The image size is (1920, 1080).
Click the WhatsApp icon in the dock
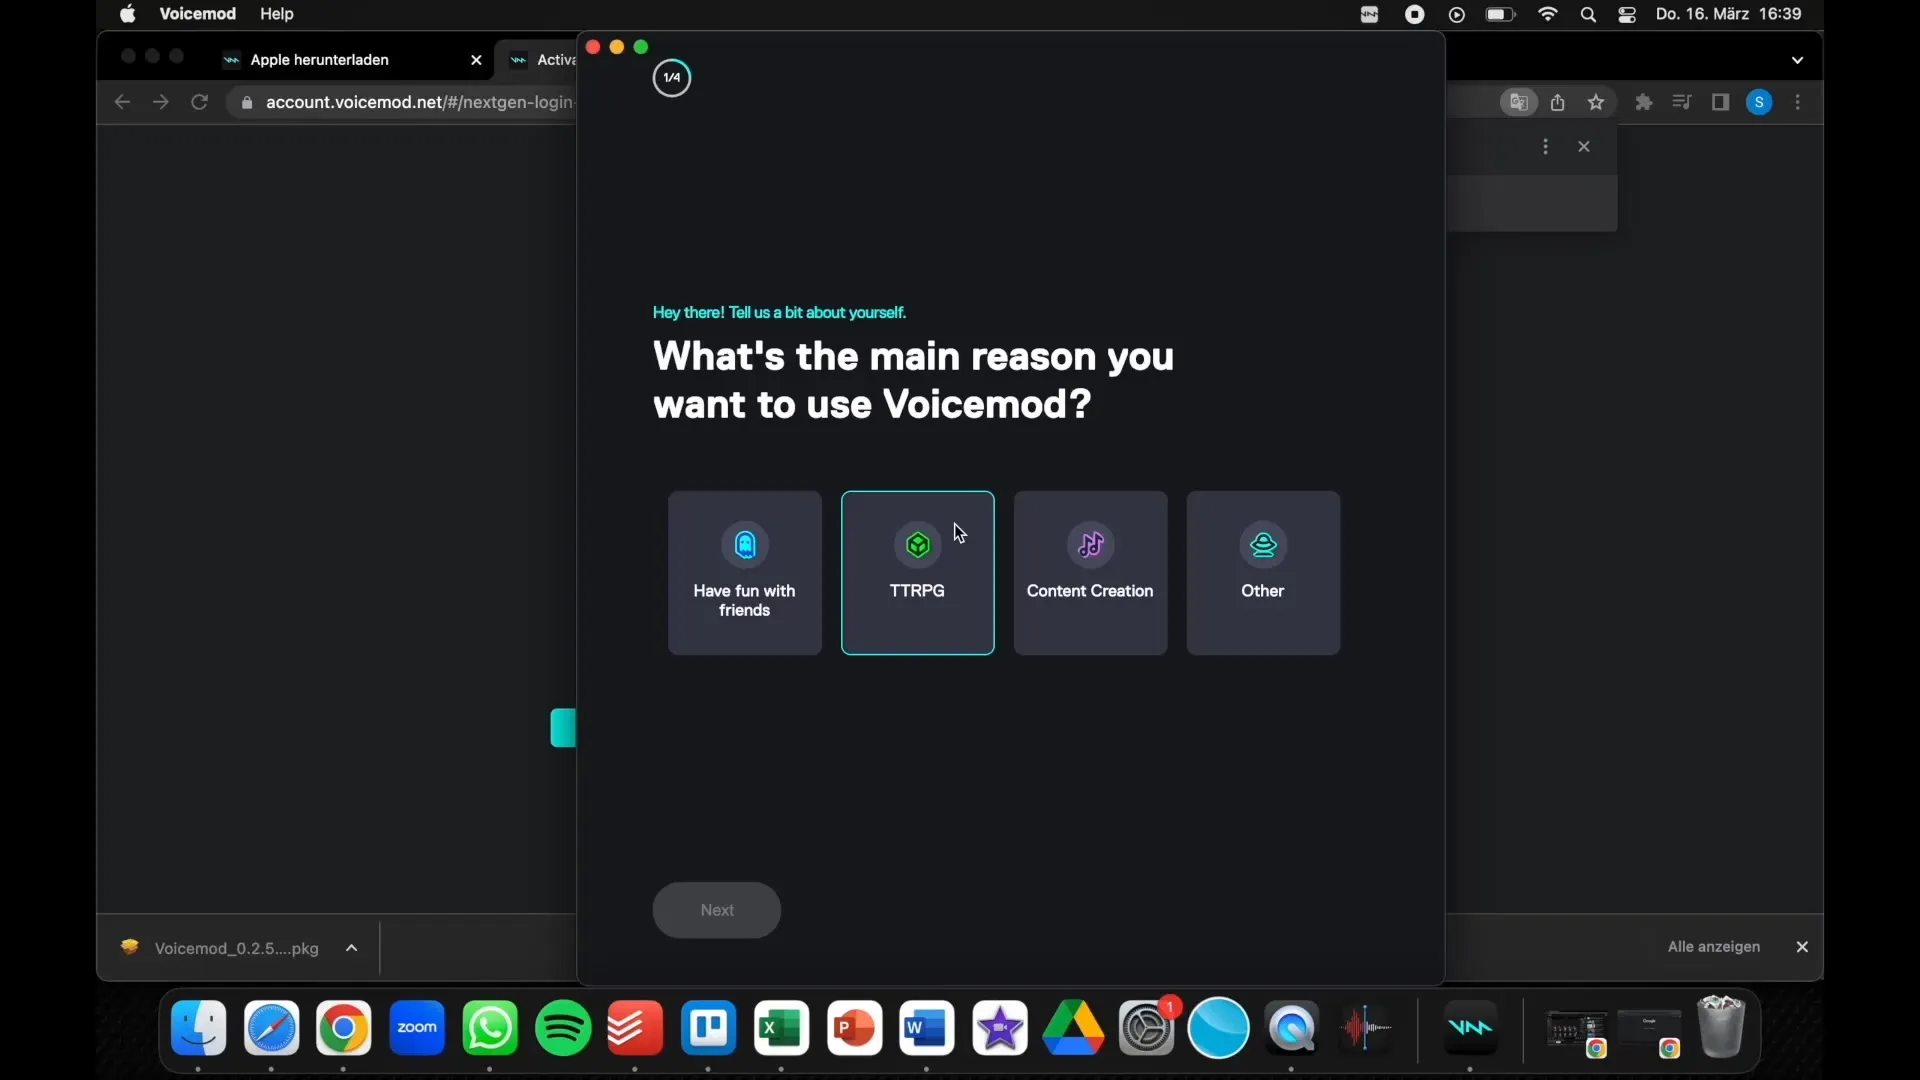pyautogui.click(x=489, y=1027)
